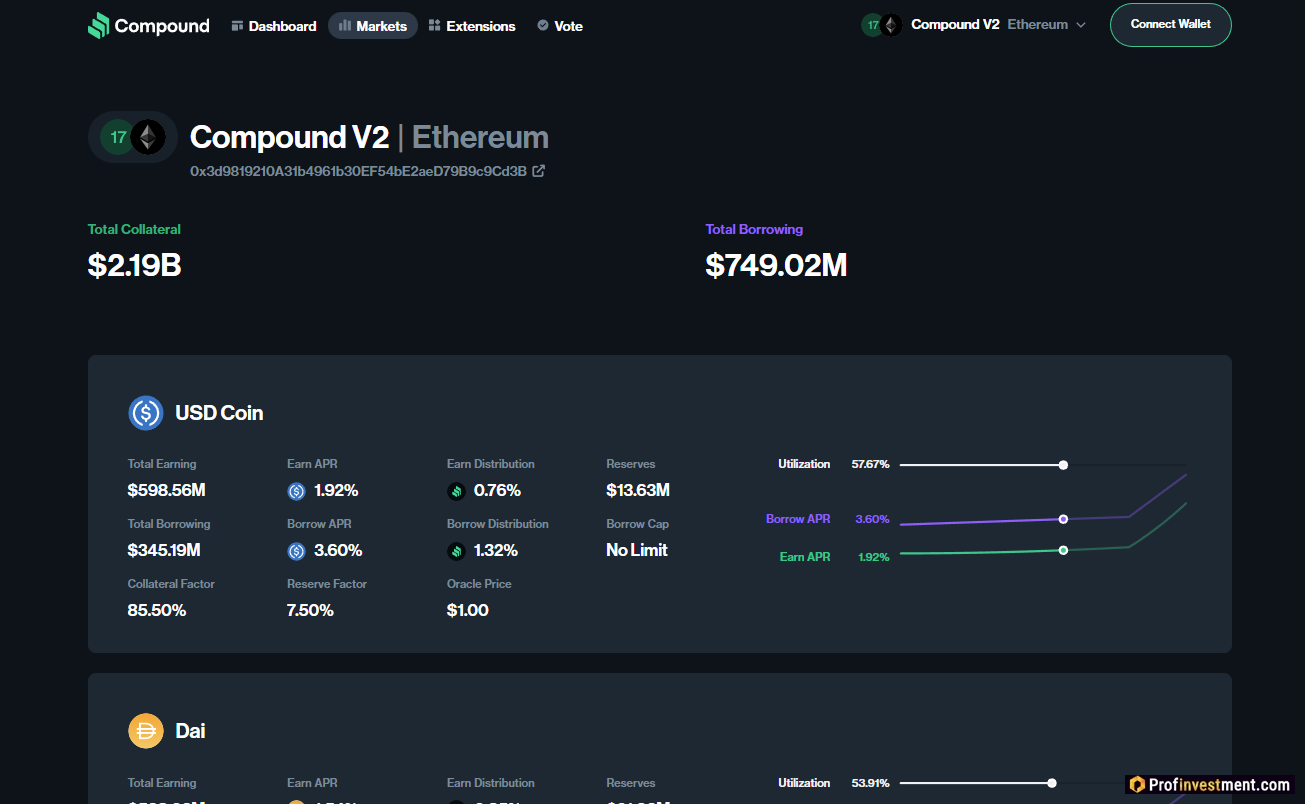This screenshot has width=1305, height=804.
Task: Click USD Coin Total Borrowing $345.19M
Action: (x=164, y=550)
